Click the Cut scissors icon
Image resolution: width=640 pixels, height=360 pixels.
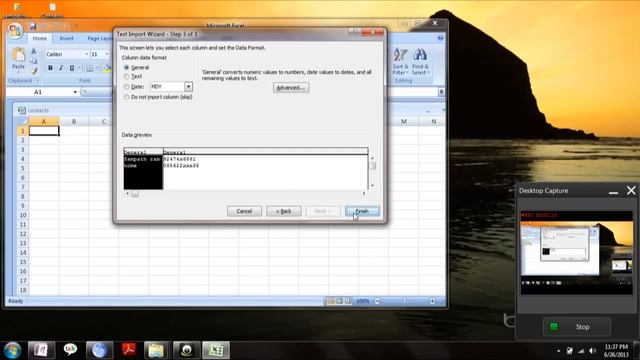tap(34, 51)
